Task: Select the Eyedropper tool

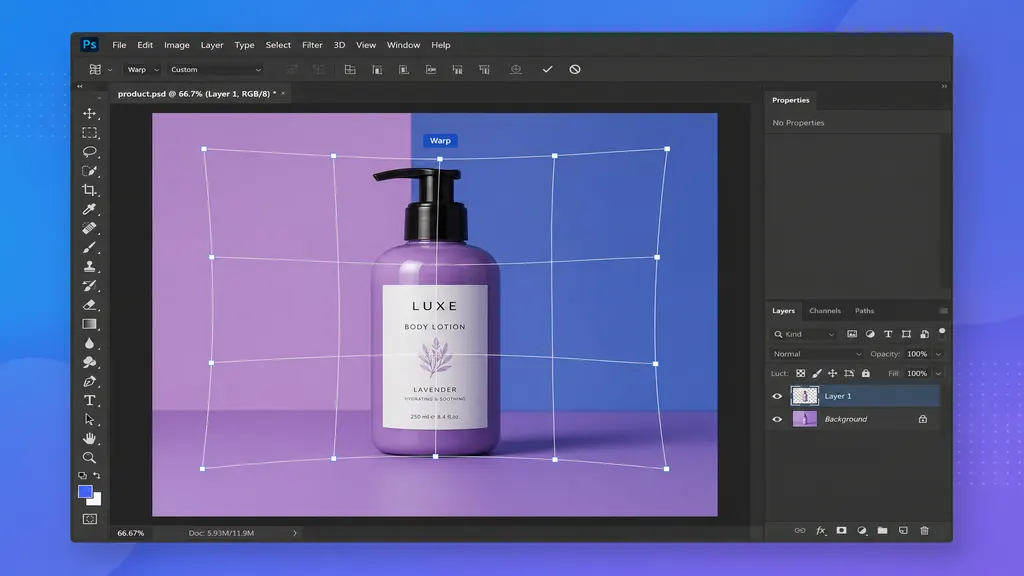Action: pos(89,209)
